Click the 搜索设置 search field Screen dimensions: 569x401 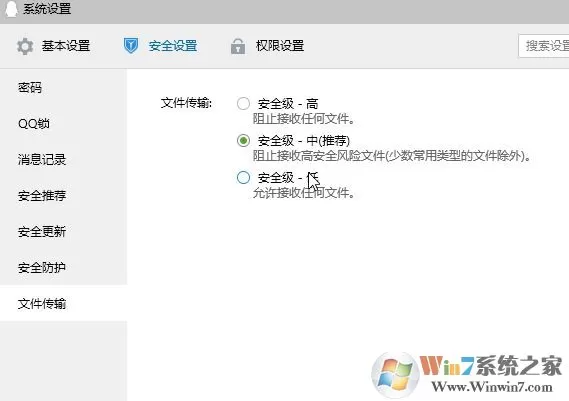[x=544, y=46]
